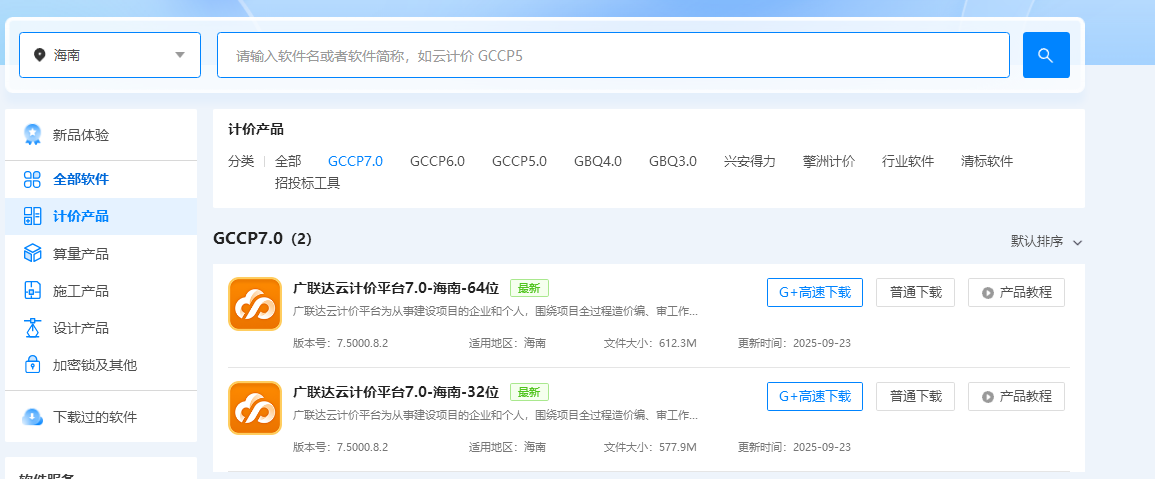Image resolution: width=1155 pixels, height=479 pixels.
Task: Click the 全部软件 grid icon
Action: (32, 179)
